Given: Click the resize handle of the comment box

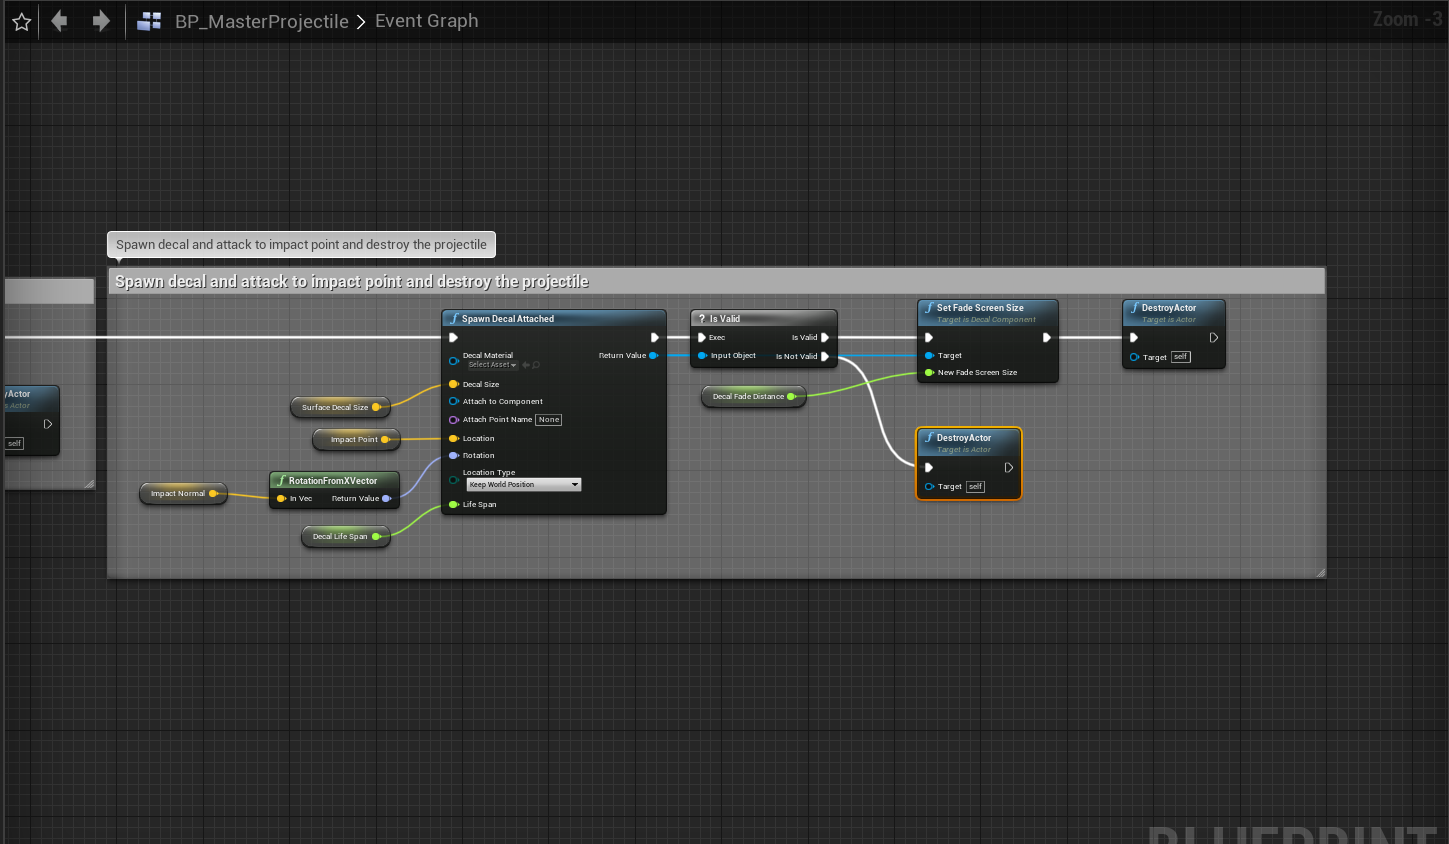Looking at the screenshot, I should (x=1320, y=572).
